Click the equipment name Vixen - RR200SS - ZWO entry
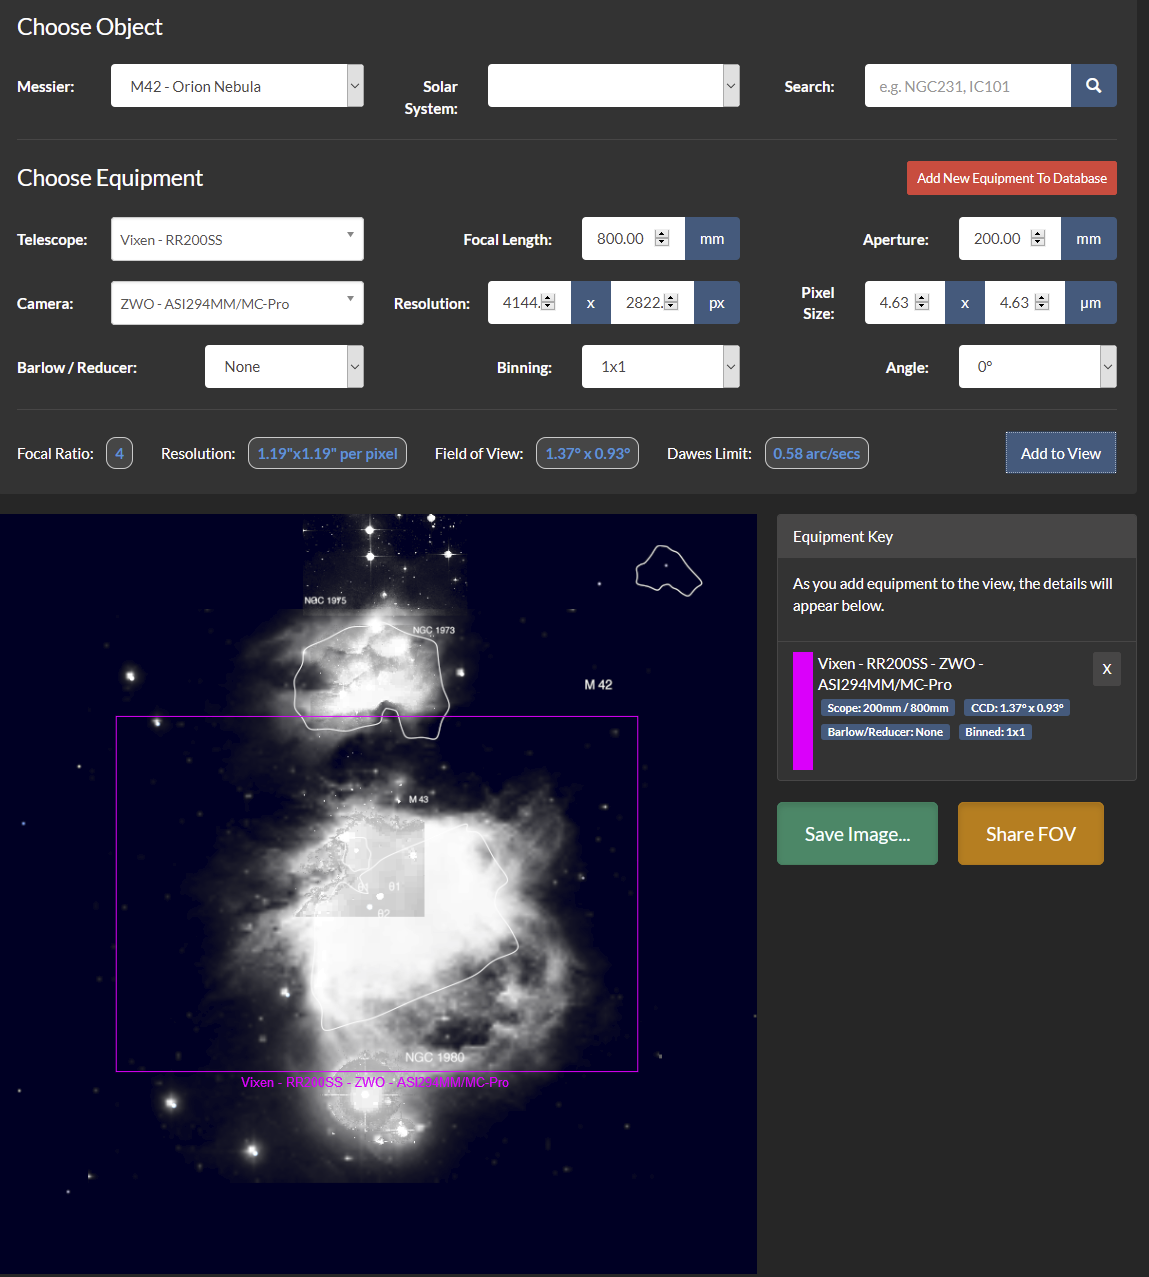 tap(900, 674)
